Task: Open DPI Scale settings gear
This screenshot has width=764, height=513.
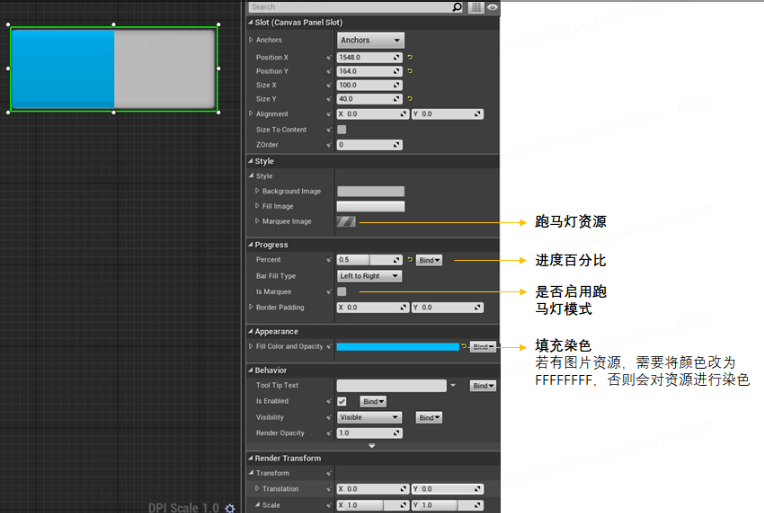Action: tap(230, 508)
